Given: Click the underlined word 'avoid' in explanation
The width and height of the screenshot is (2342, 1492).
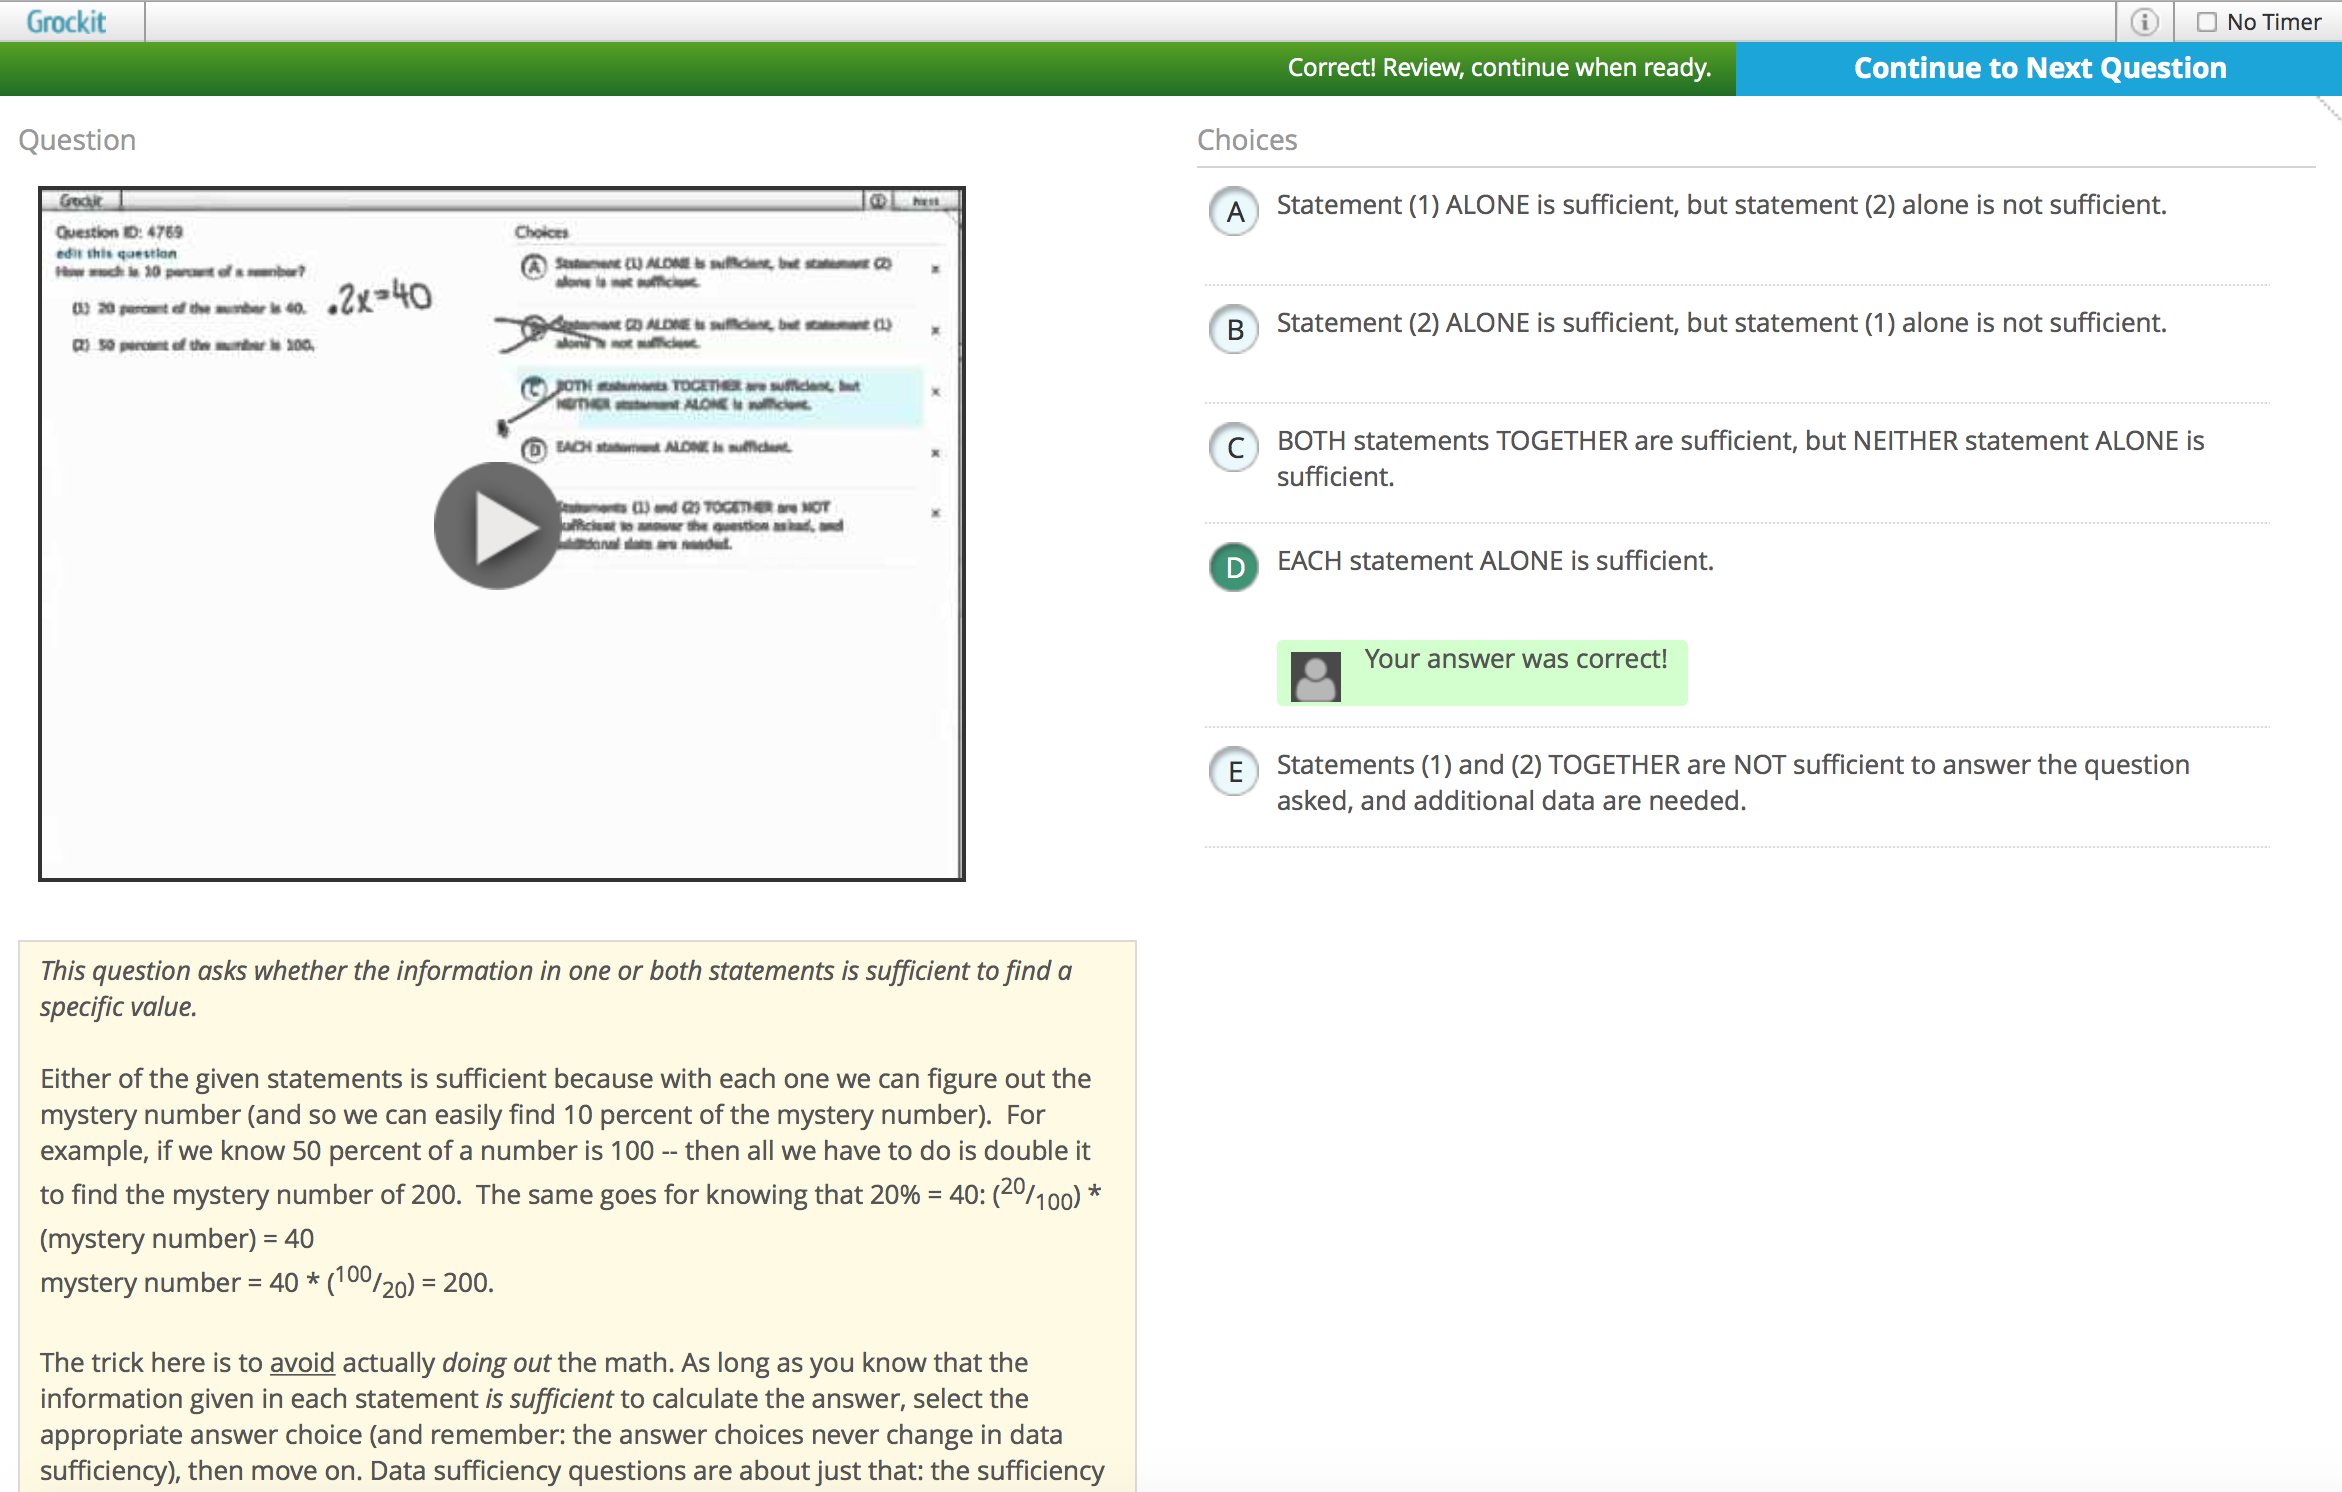Looking at the screenshot, I should coord(302,1362).
